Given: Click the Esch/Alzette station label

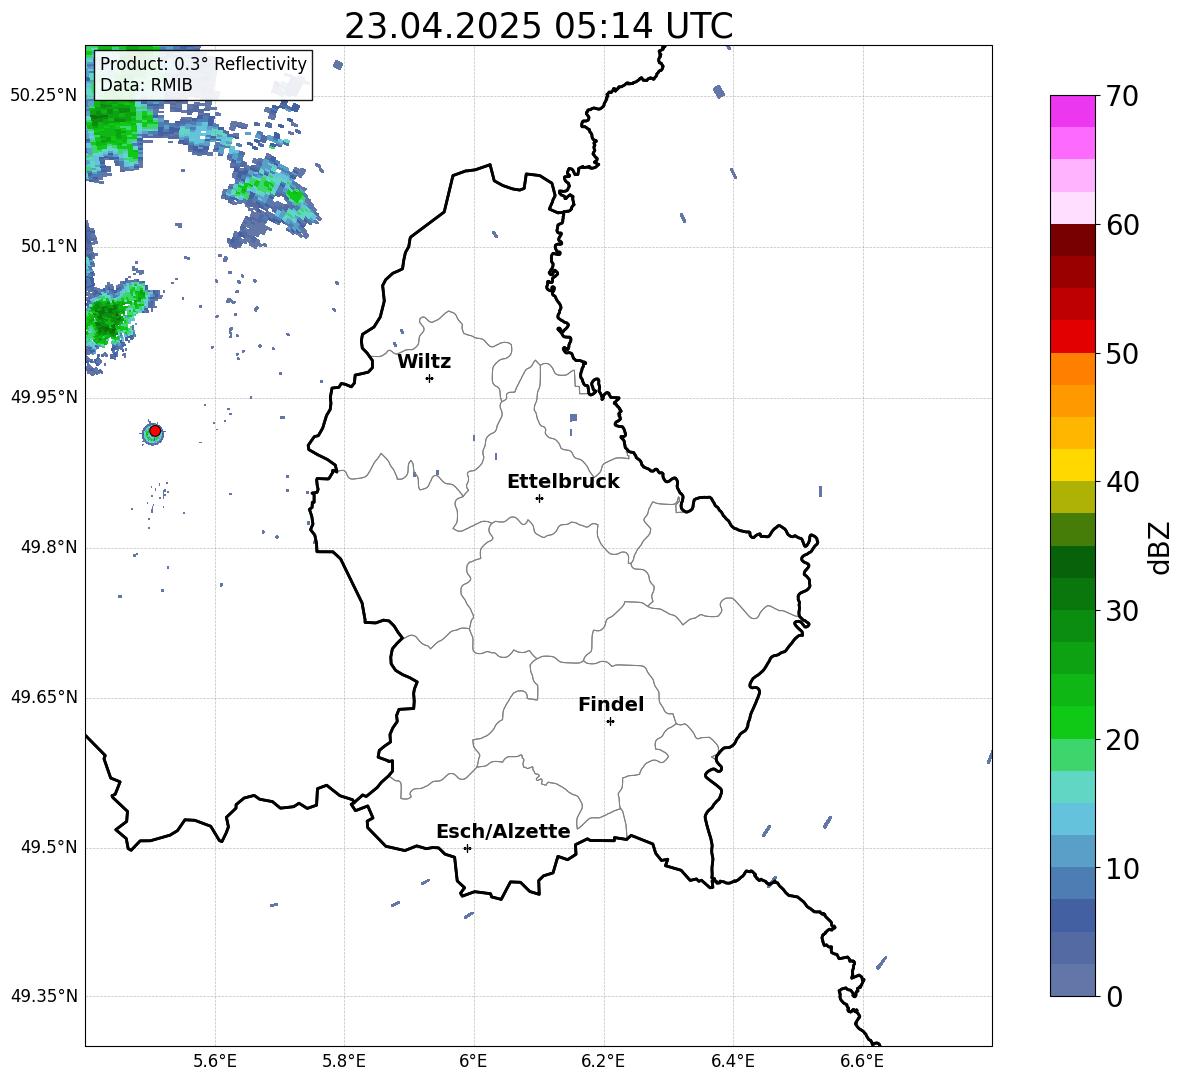Looking at the screenshot, I should [x=503, y=831].
